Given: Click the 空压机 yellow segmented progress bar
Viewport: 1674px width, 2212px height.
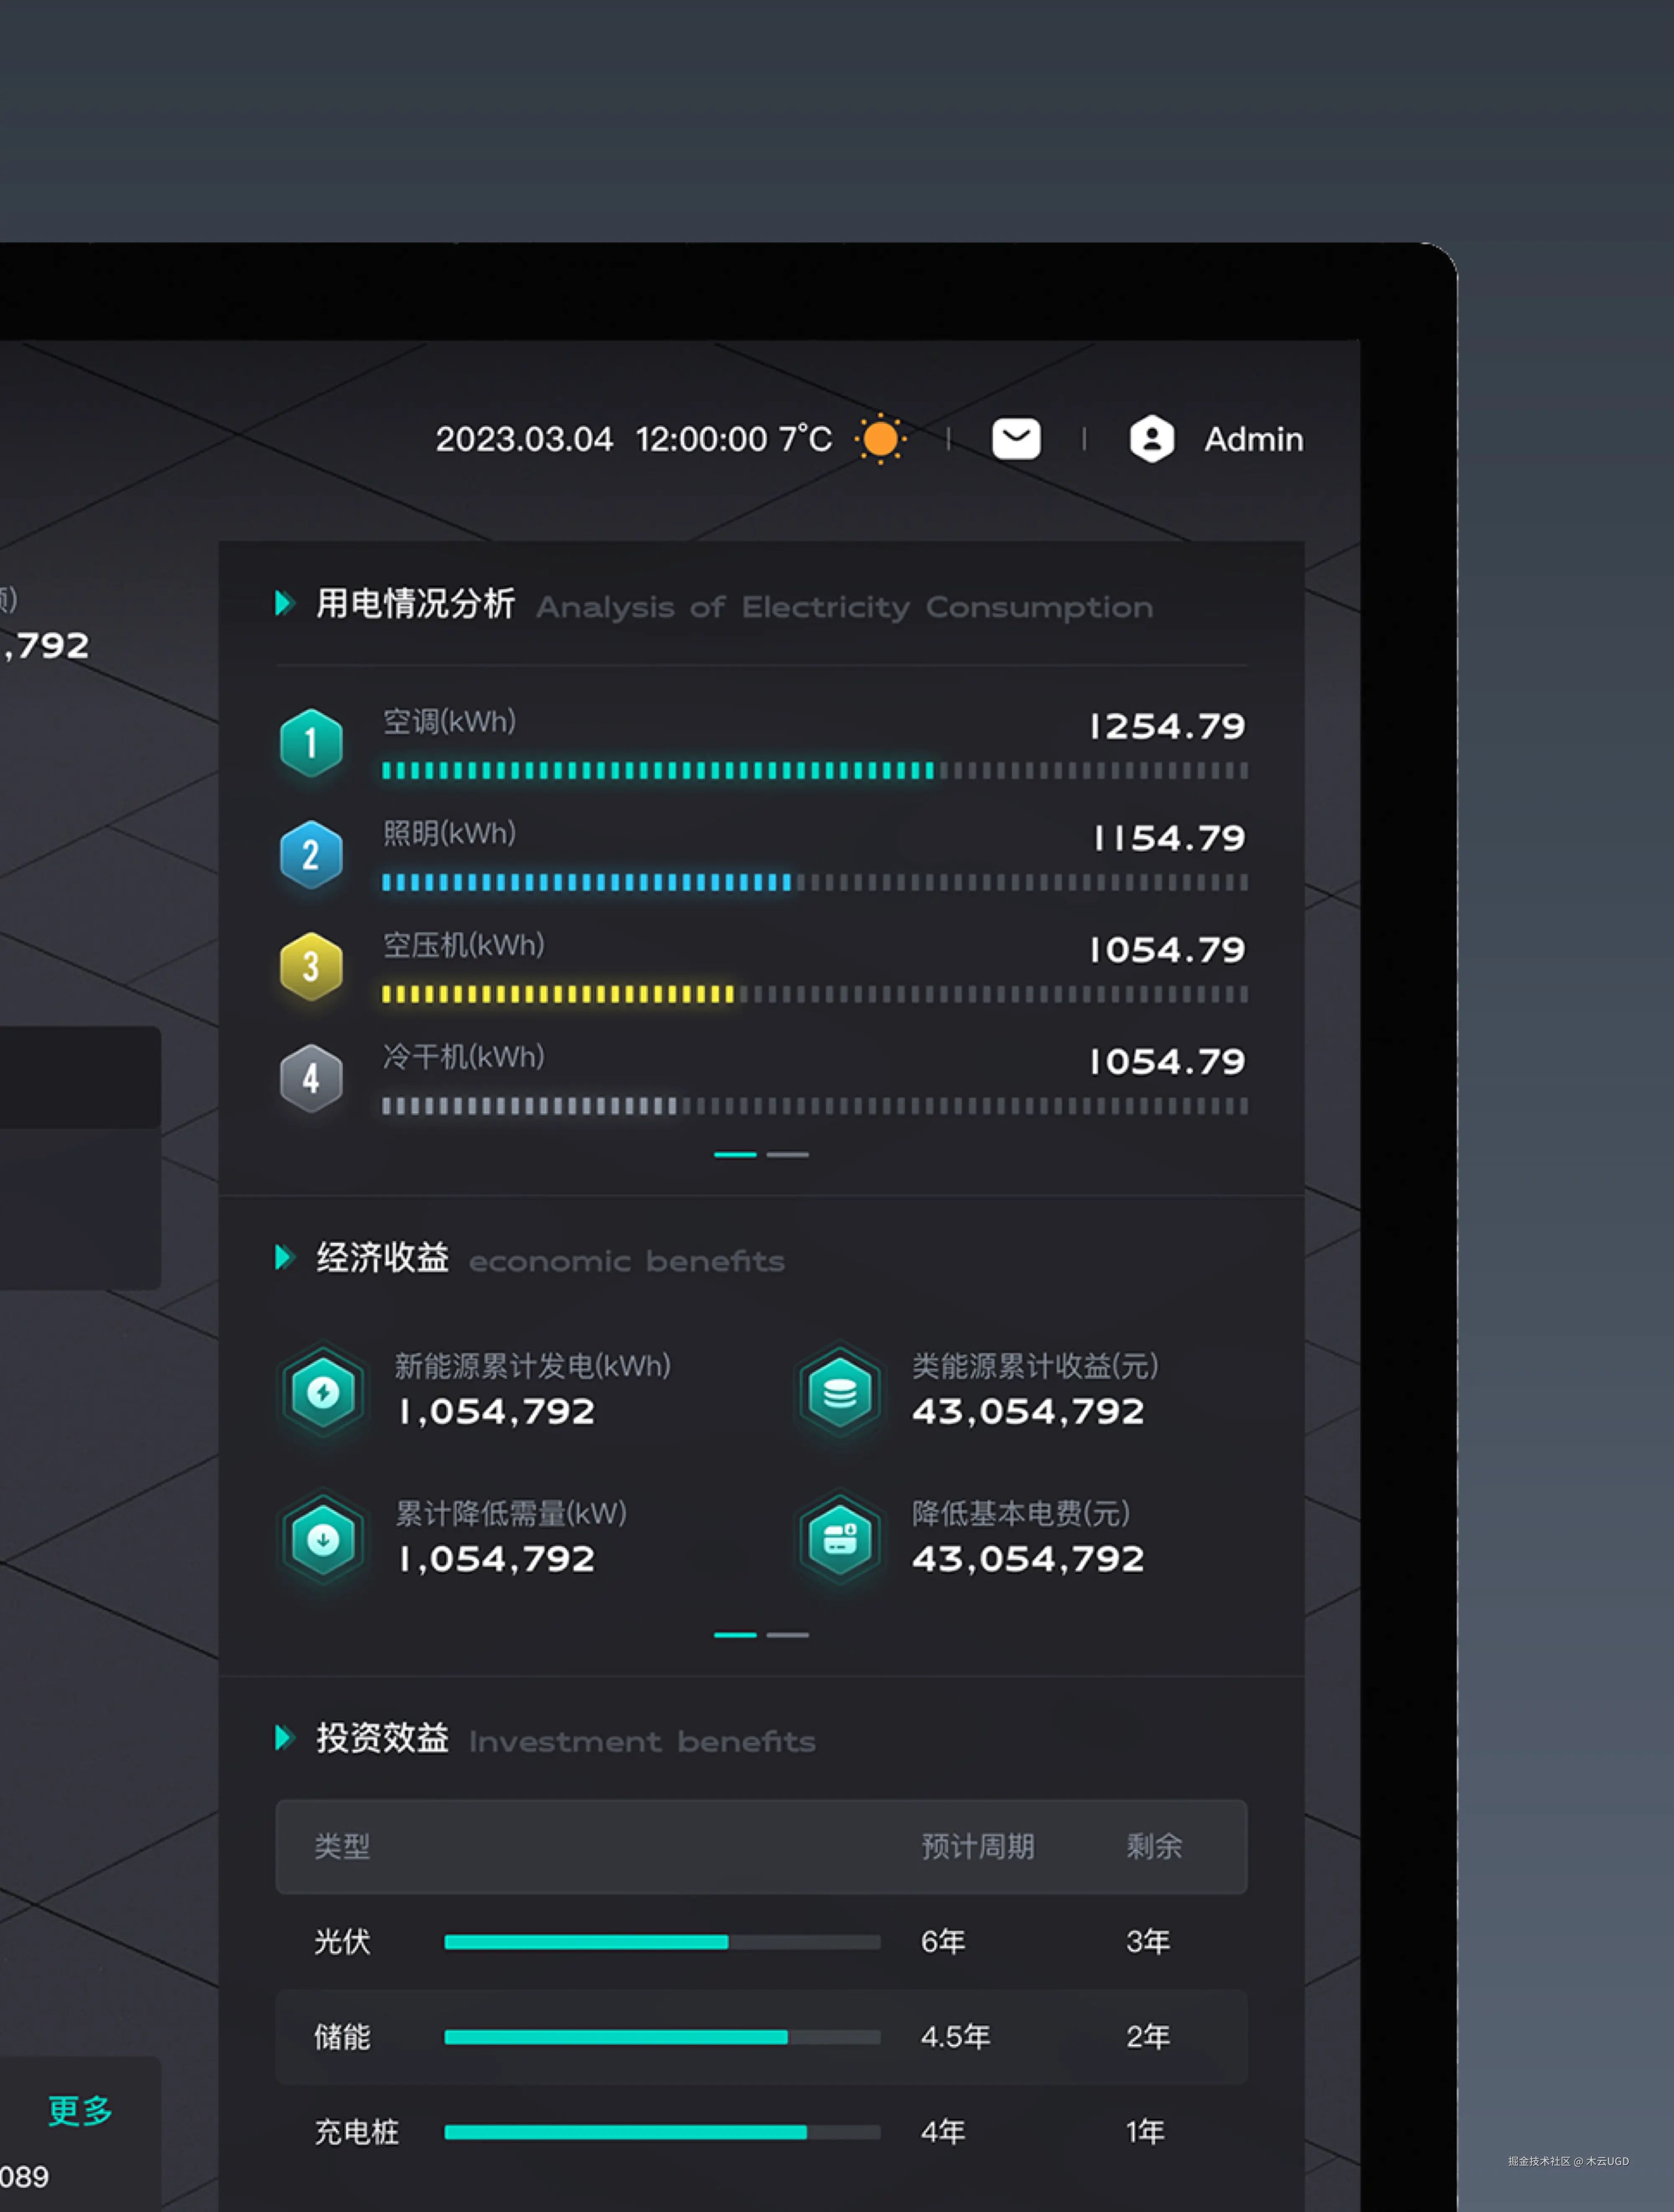Looking at the screenshot, I should (815, 994).
